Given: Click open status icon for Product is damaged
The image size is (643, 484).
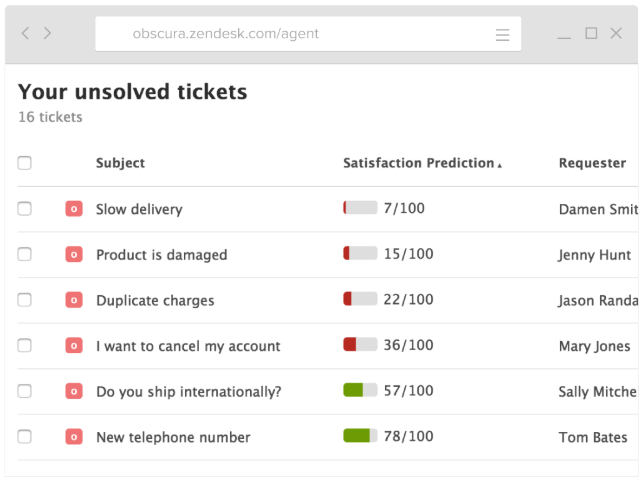Looking at the screenshot, I should coord(74,254).
